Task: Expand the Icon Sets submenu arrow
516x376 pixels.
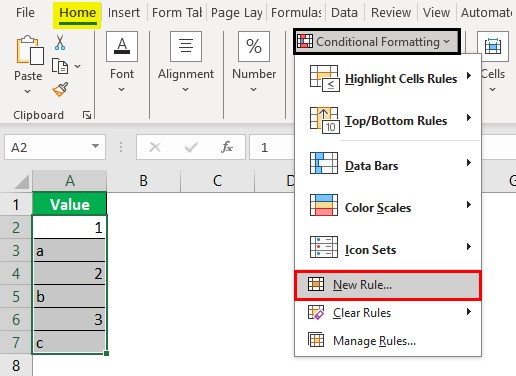Action: tap(469, 247)
